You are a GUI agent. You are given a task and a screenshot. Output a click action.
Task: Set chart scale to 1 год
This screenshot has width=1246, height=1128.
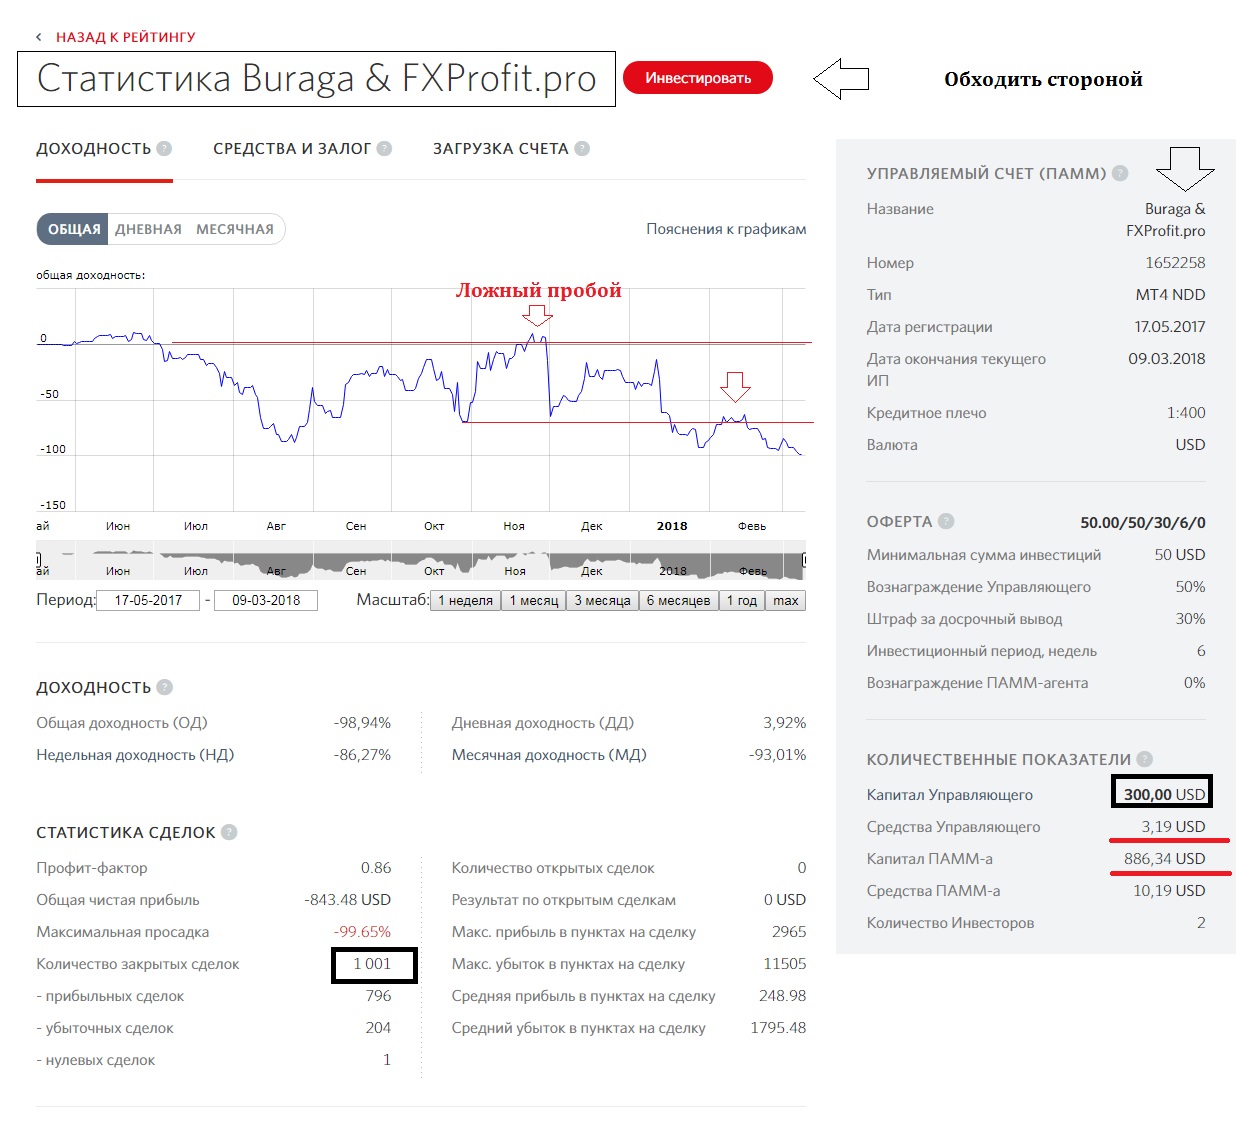[742, 600]
